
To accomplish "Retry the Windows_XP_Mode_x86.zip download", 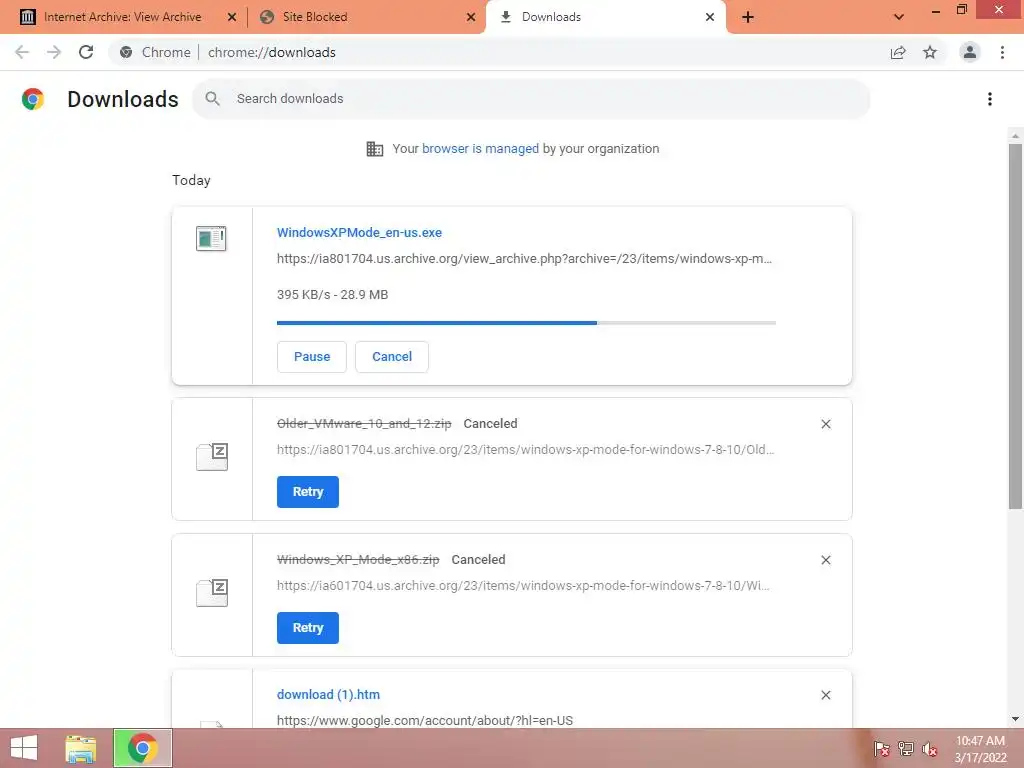I will point(308,628).
